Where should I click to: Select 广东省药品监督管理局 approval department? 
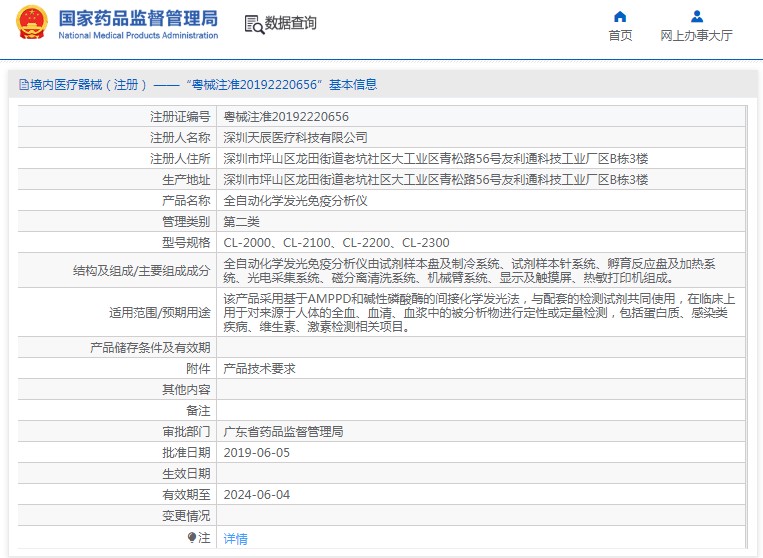pos(283,432)
